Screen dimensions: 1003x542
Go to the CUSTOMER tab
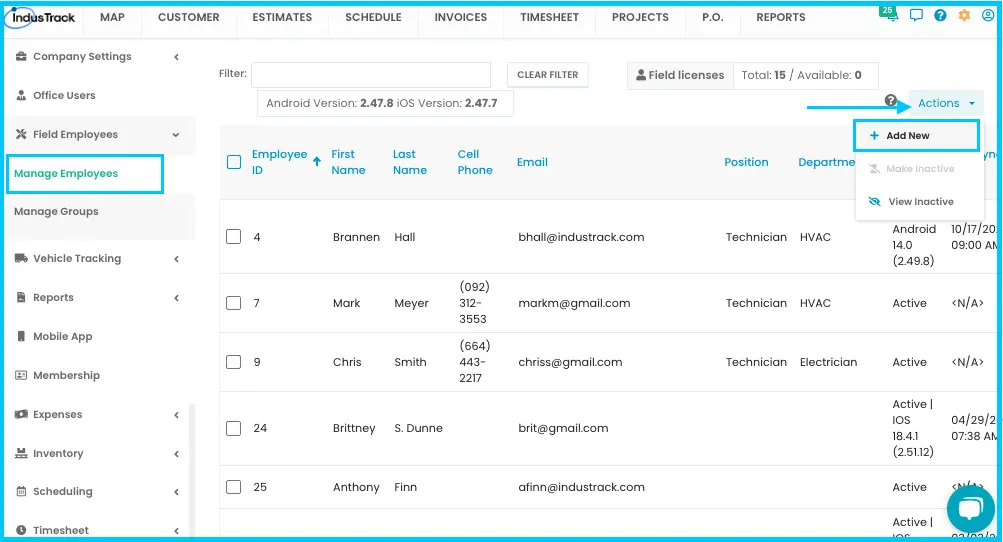pos(189,17)
